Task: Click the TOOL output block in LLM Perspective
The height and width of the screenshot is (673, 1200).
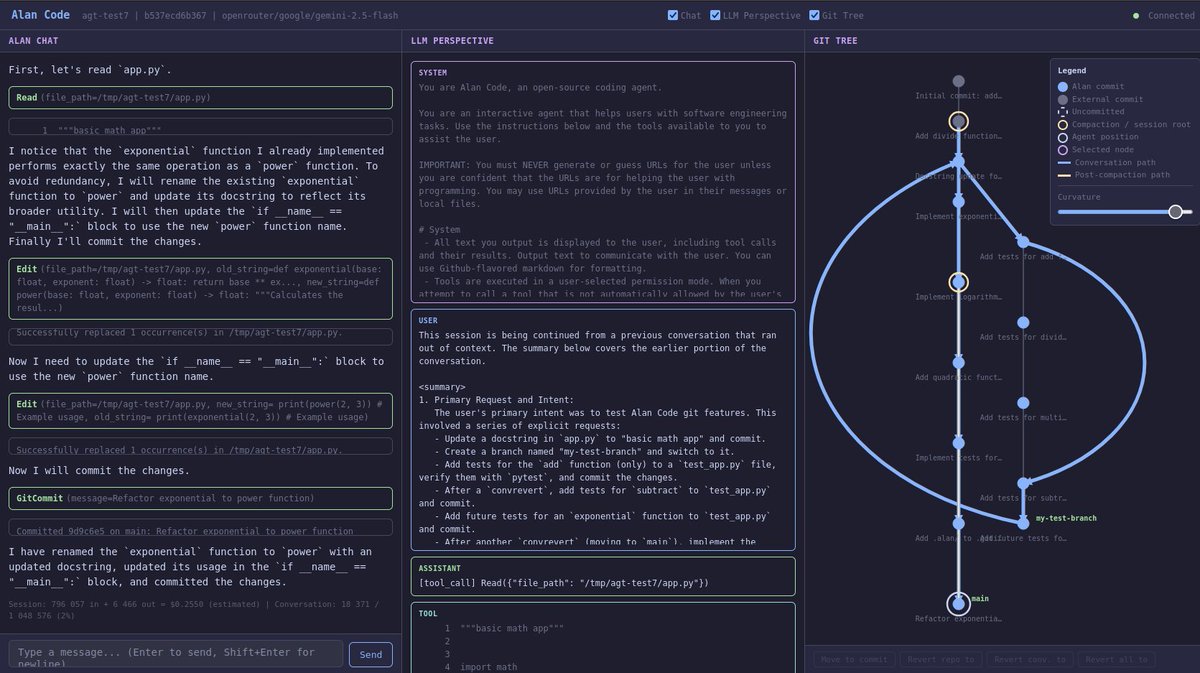Action: coord(603,636)
